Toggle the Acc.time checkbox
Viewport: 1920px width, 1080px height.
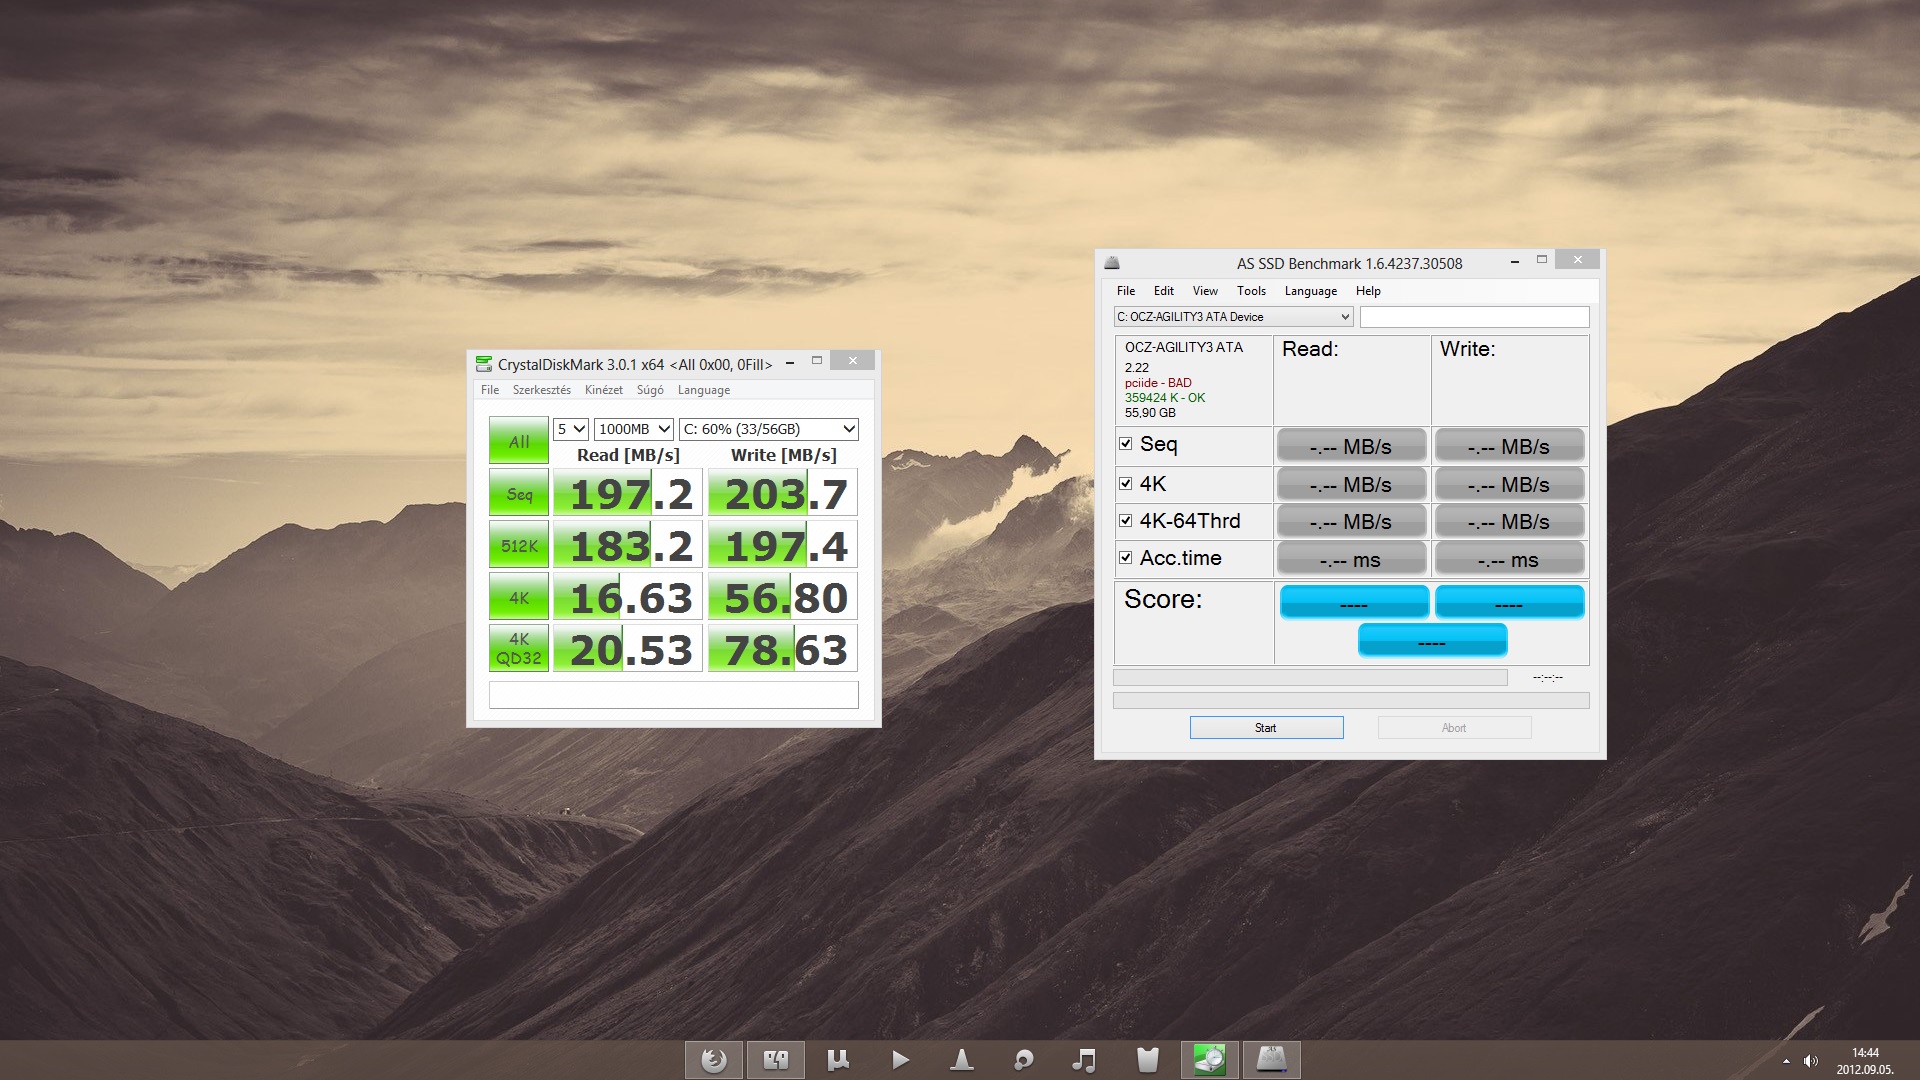1126,558
